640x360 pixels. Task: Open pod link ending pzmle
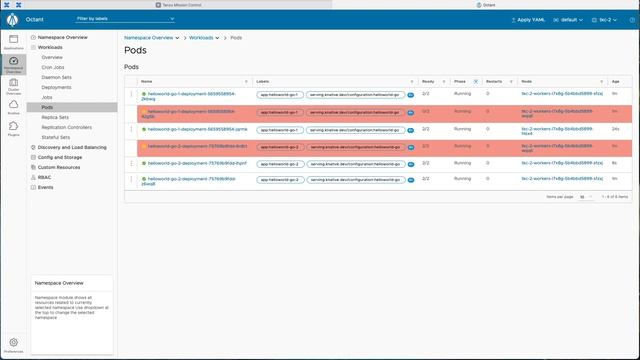pyautogui.click(x=198, y=129)
